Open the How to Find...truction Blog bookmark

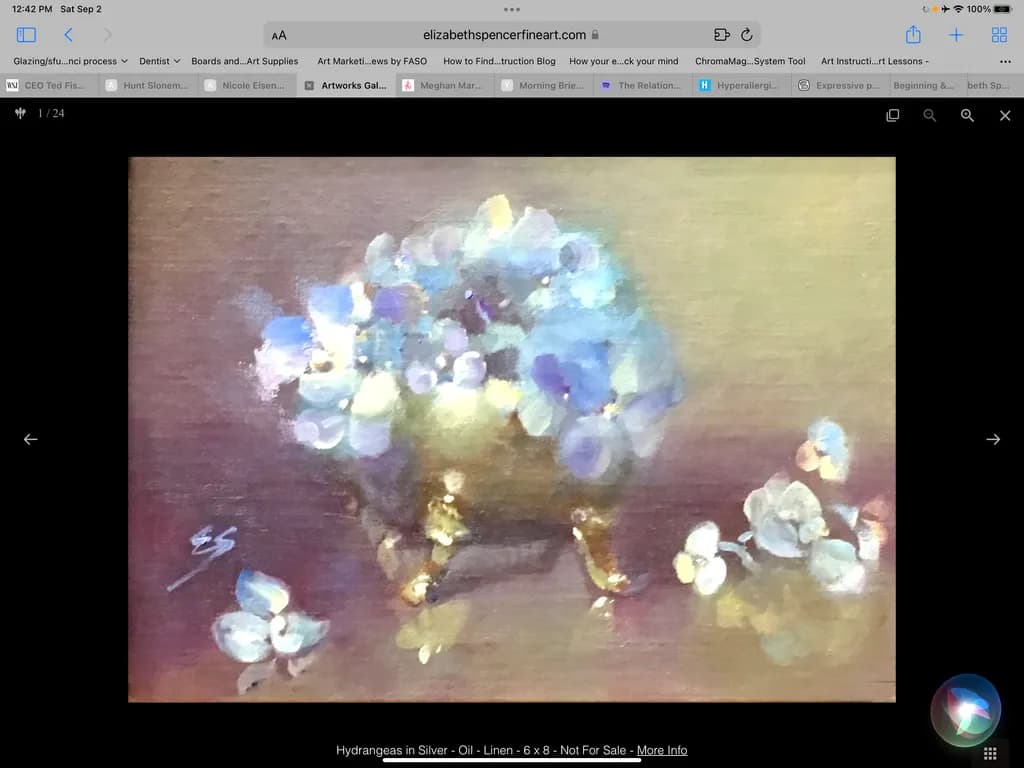[x=499, y=61]
